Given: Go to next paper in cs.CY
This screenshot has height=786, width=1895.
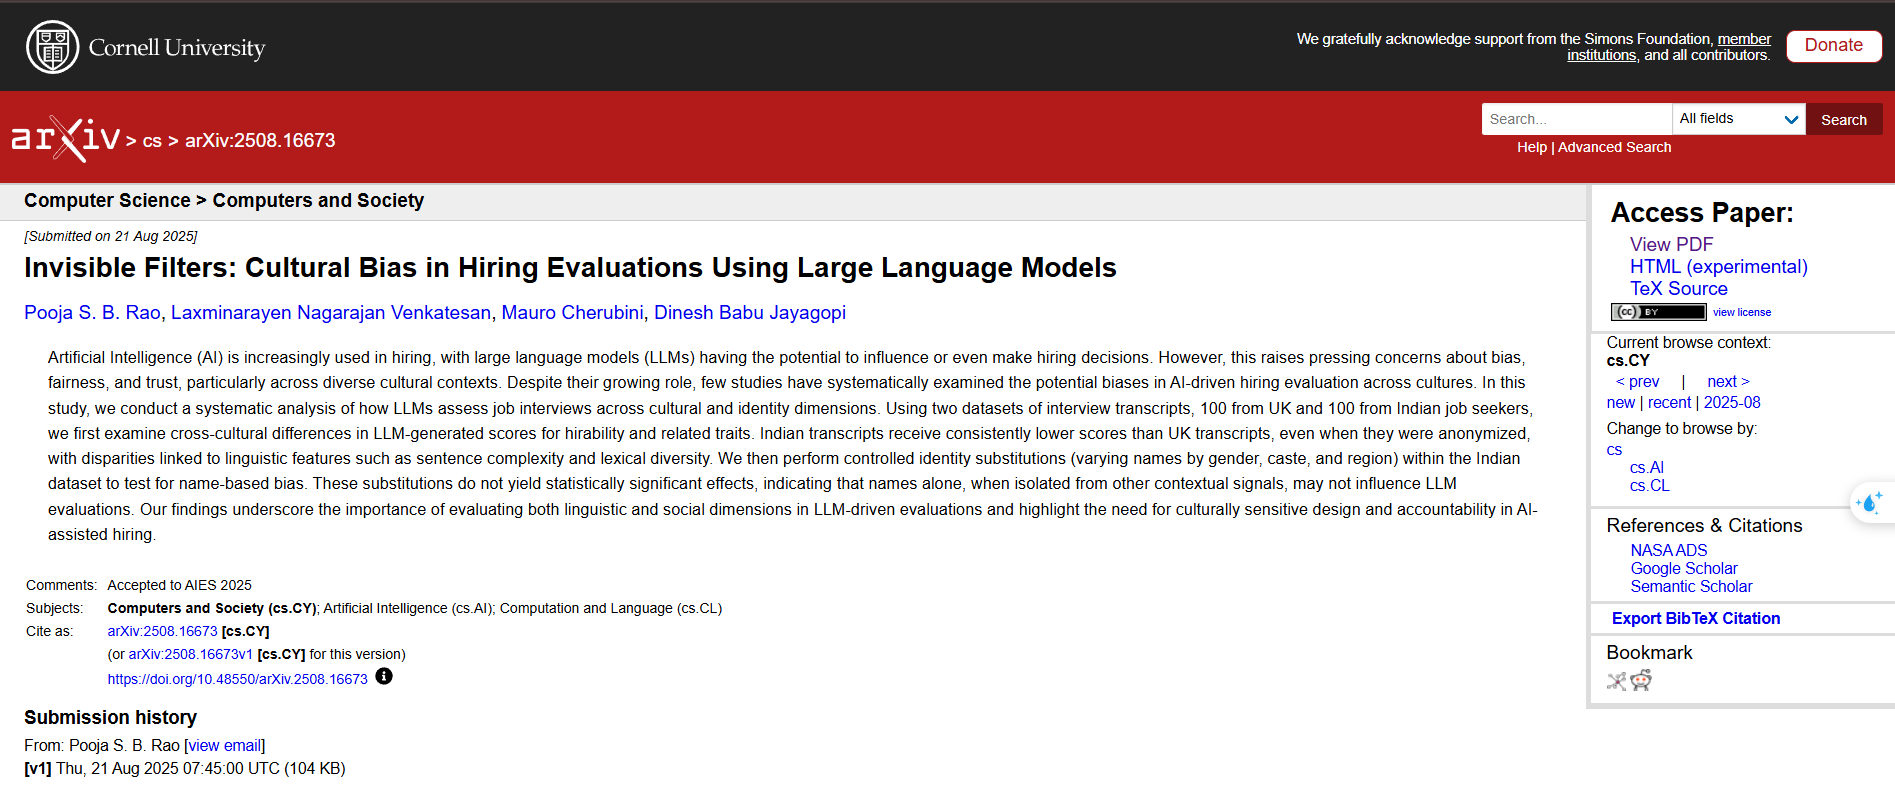Looking at the screenshot, I should (x=1727, y=382).
